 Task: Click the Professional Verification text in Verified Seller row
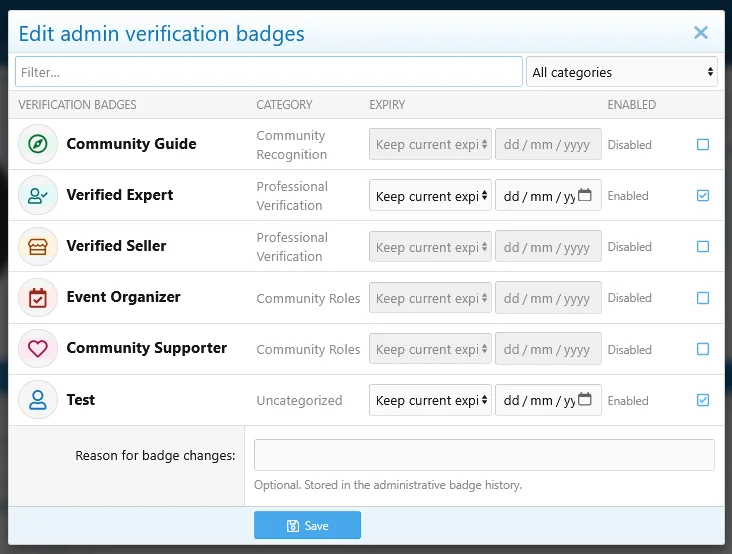[292, 247]
